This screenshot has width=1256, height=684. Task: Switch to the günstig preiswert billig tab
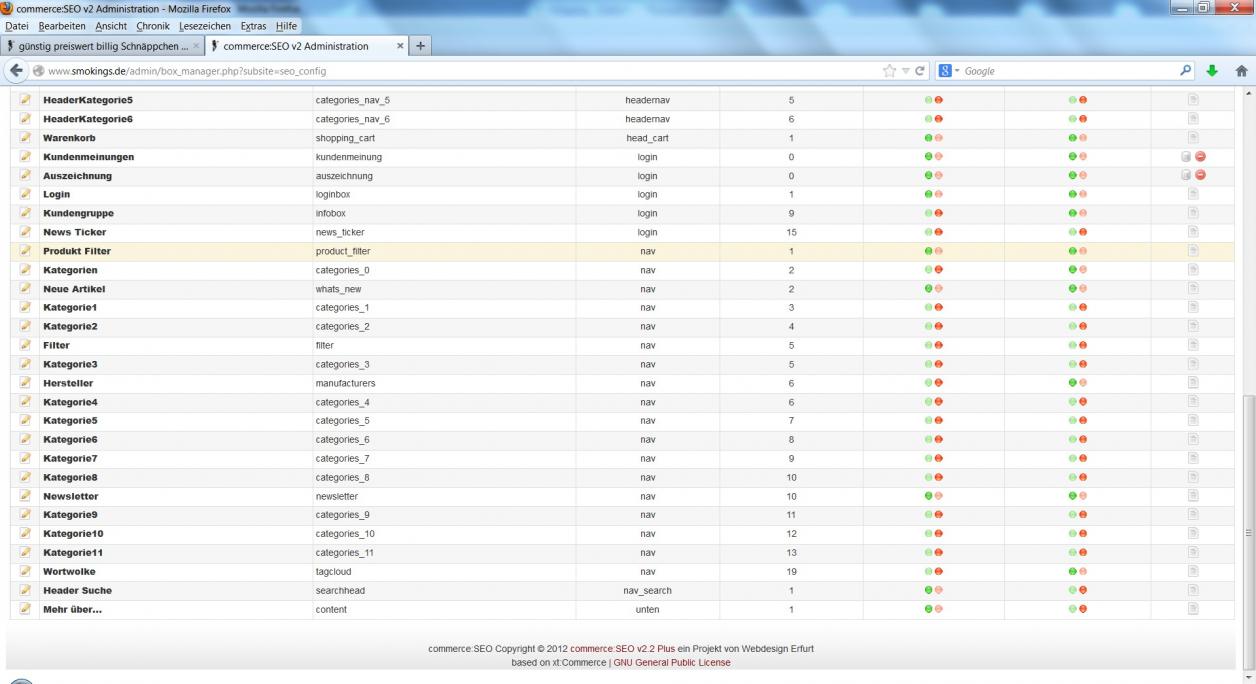point(100,46)
